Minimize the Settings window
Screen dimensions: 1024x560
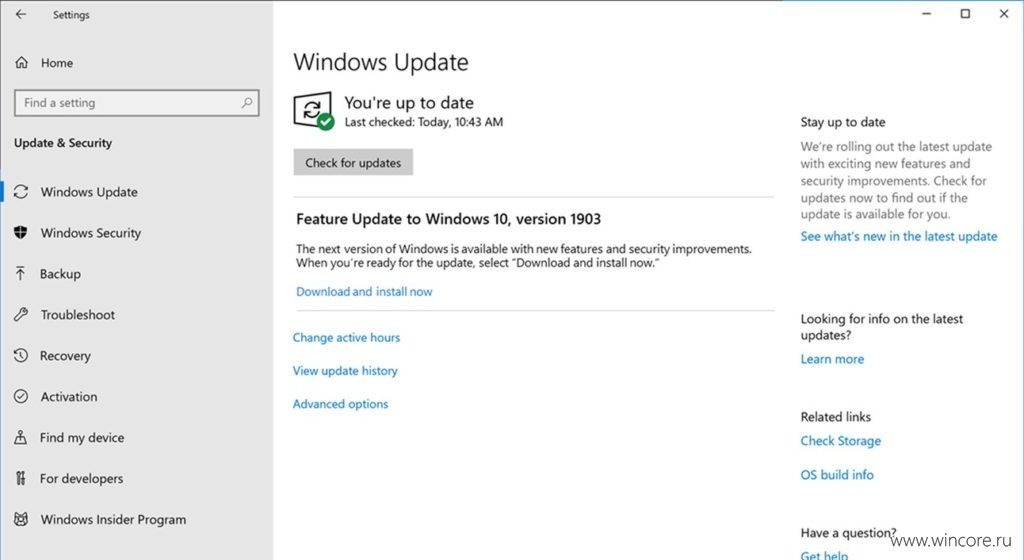click(x=926, y=14)
